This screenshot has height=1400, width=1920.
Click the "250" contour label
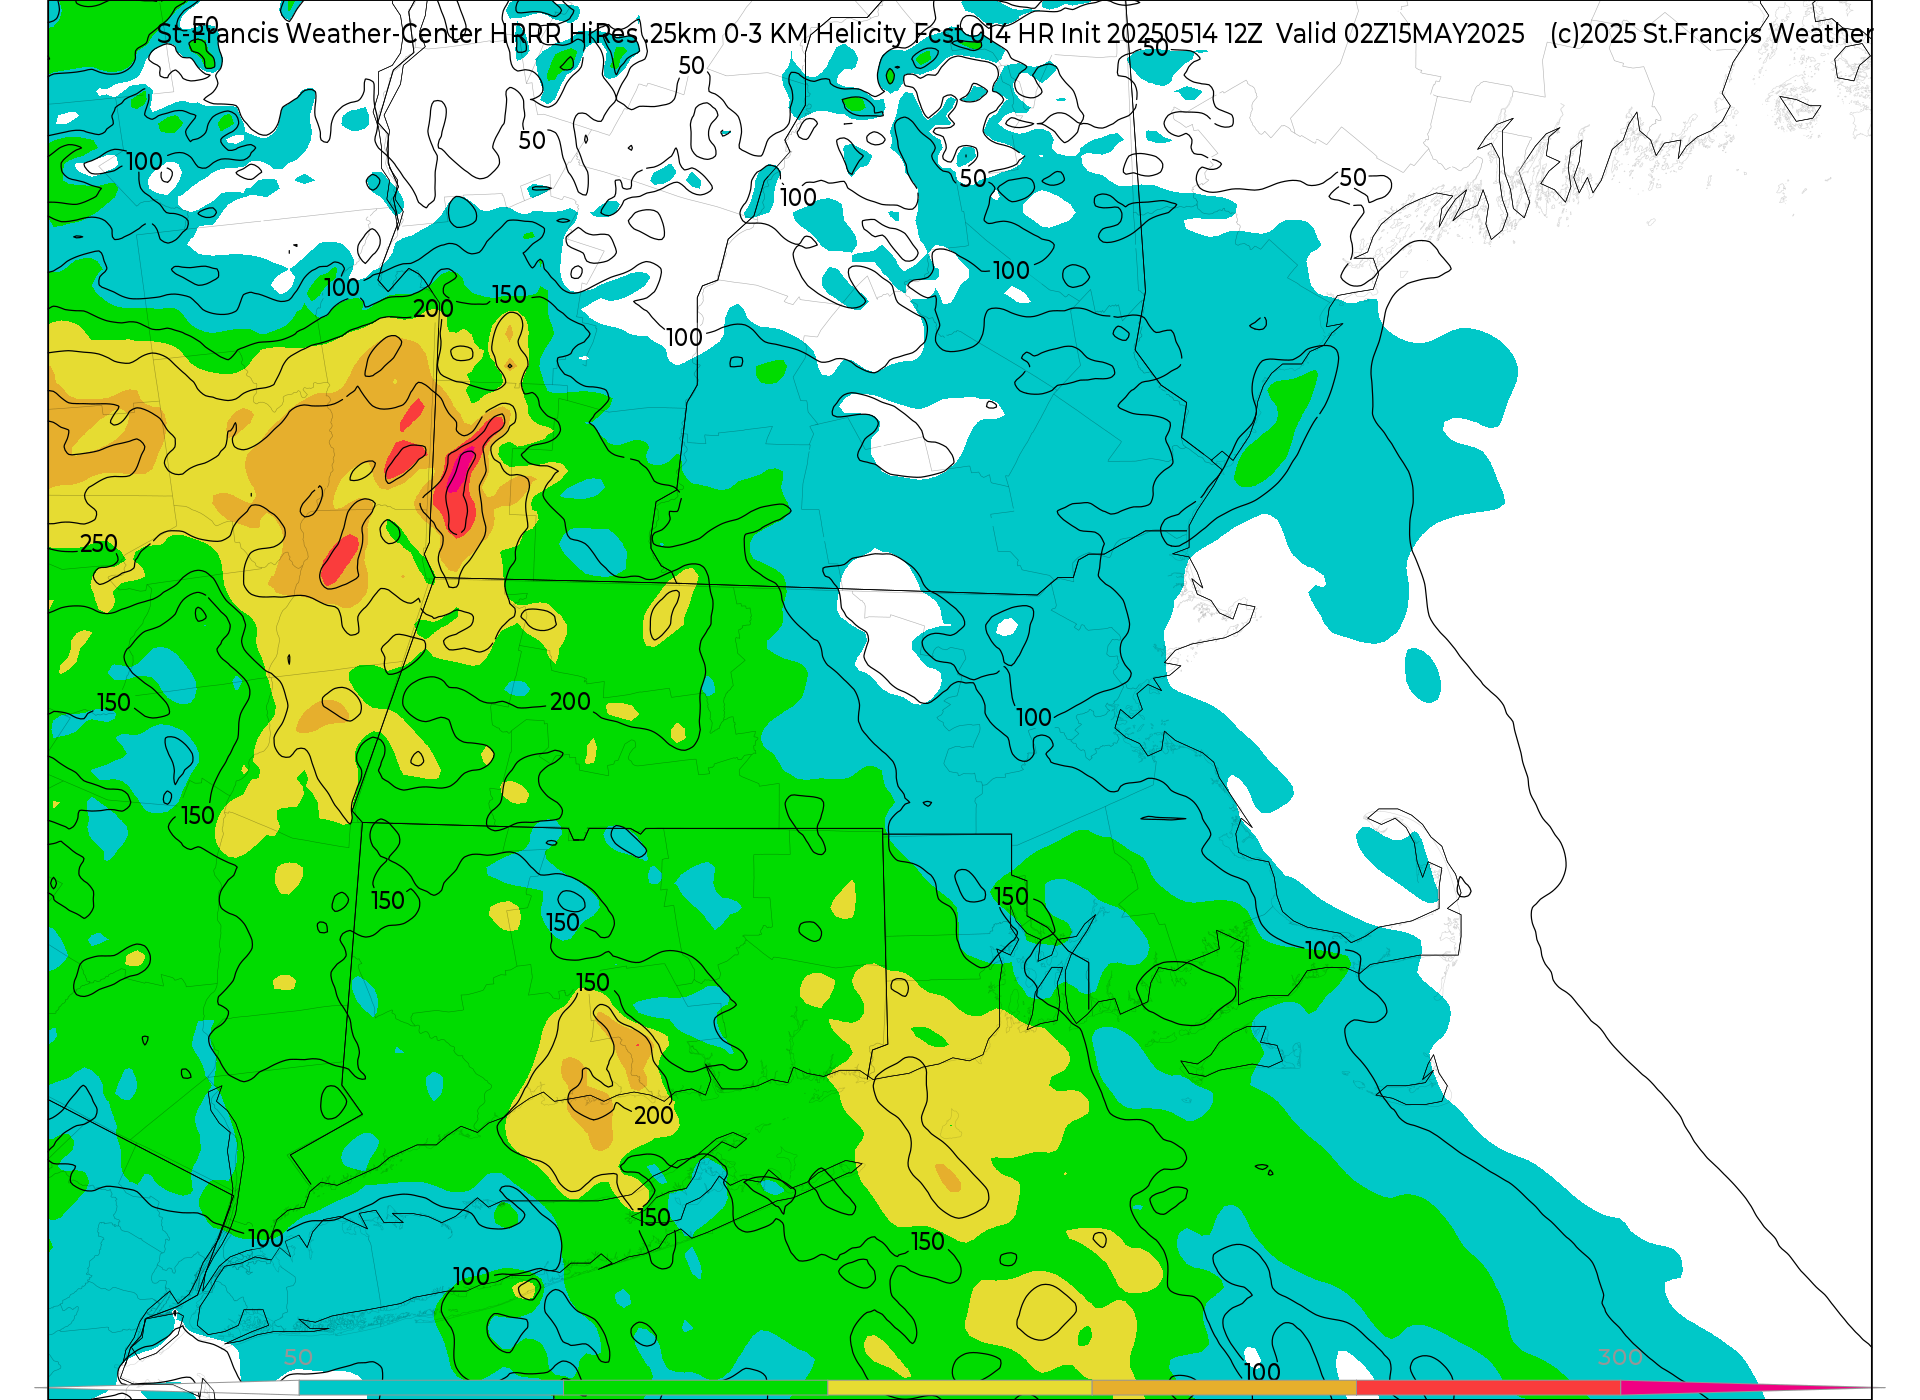(x=99, y=544)
